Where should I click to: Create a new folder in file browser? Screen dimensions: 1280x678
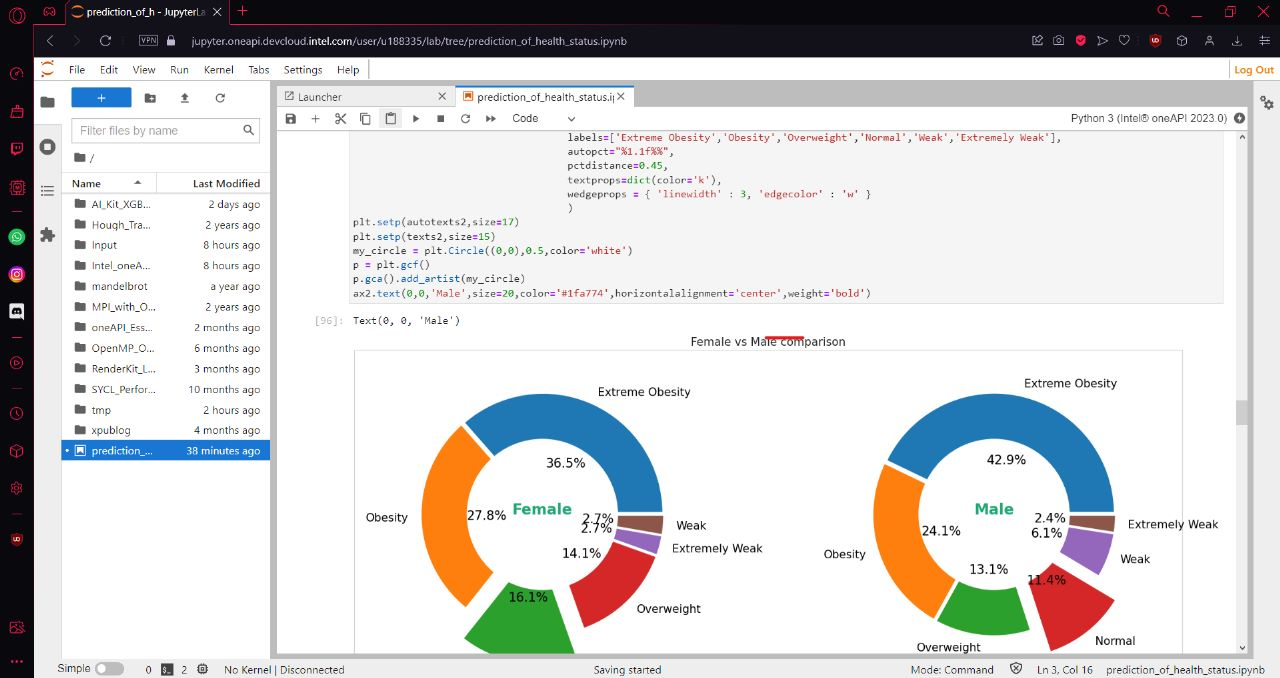point(150,98)
